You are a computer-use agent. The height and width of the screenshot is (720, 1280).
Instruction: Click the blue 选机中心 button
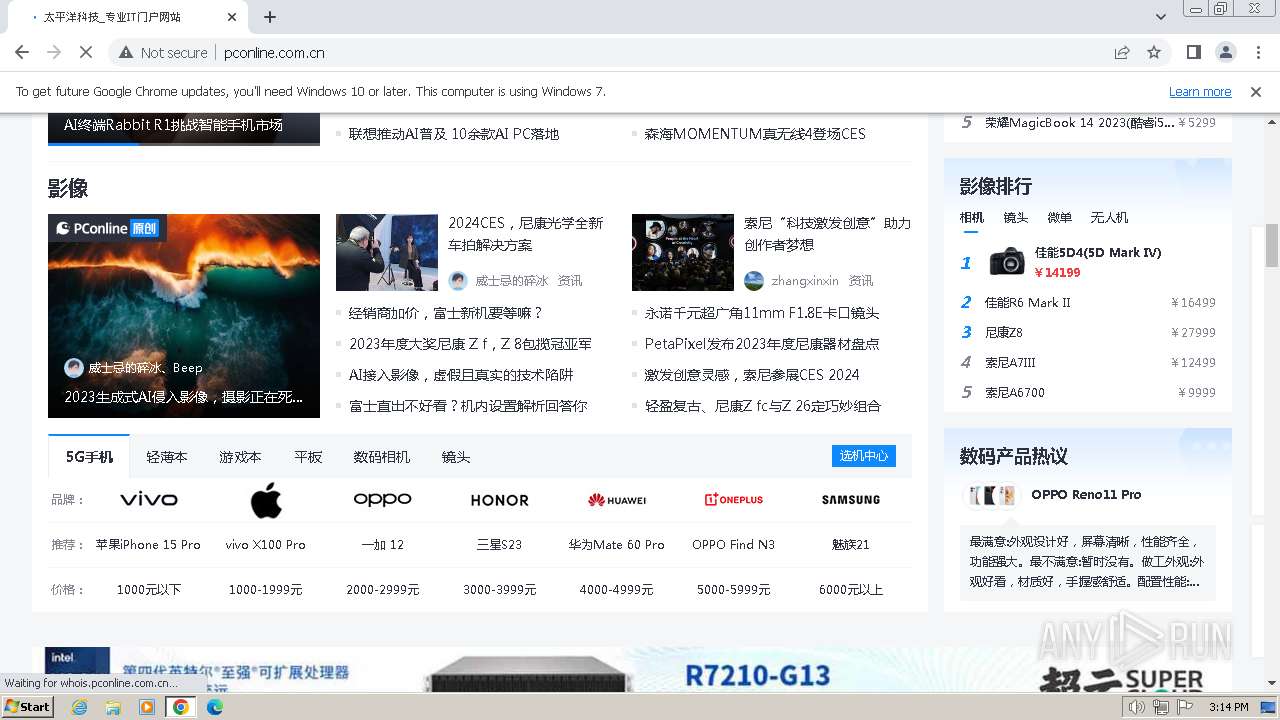864,456
